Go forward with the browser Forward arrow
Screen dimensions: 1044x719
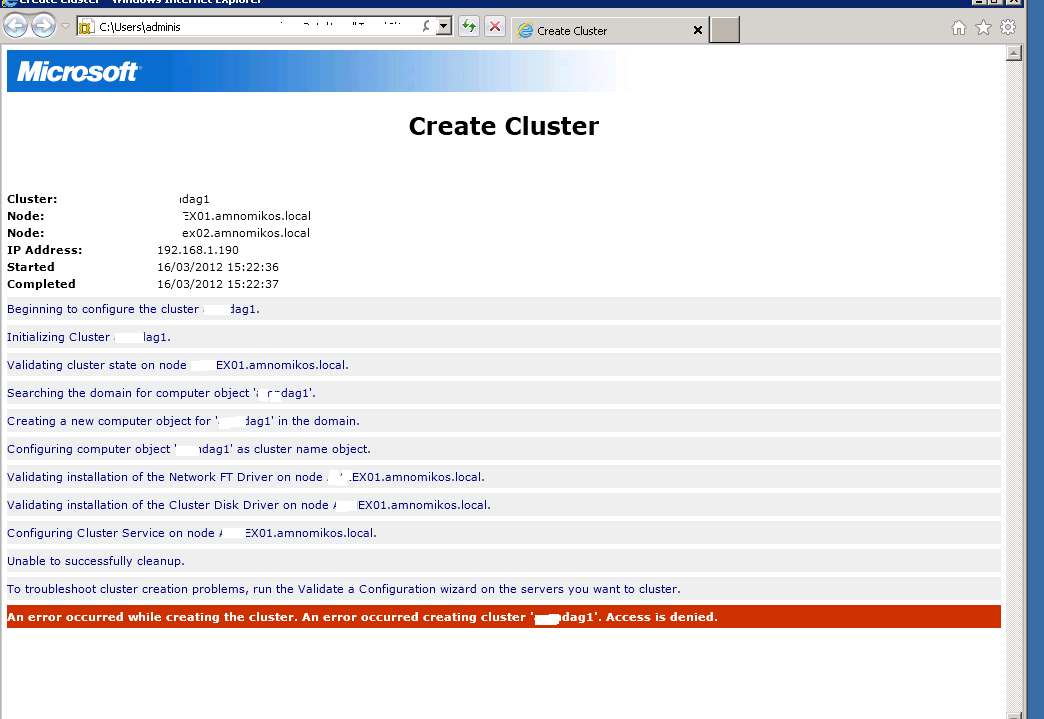click(44, 27)
